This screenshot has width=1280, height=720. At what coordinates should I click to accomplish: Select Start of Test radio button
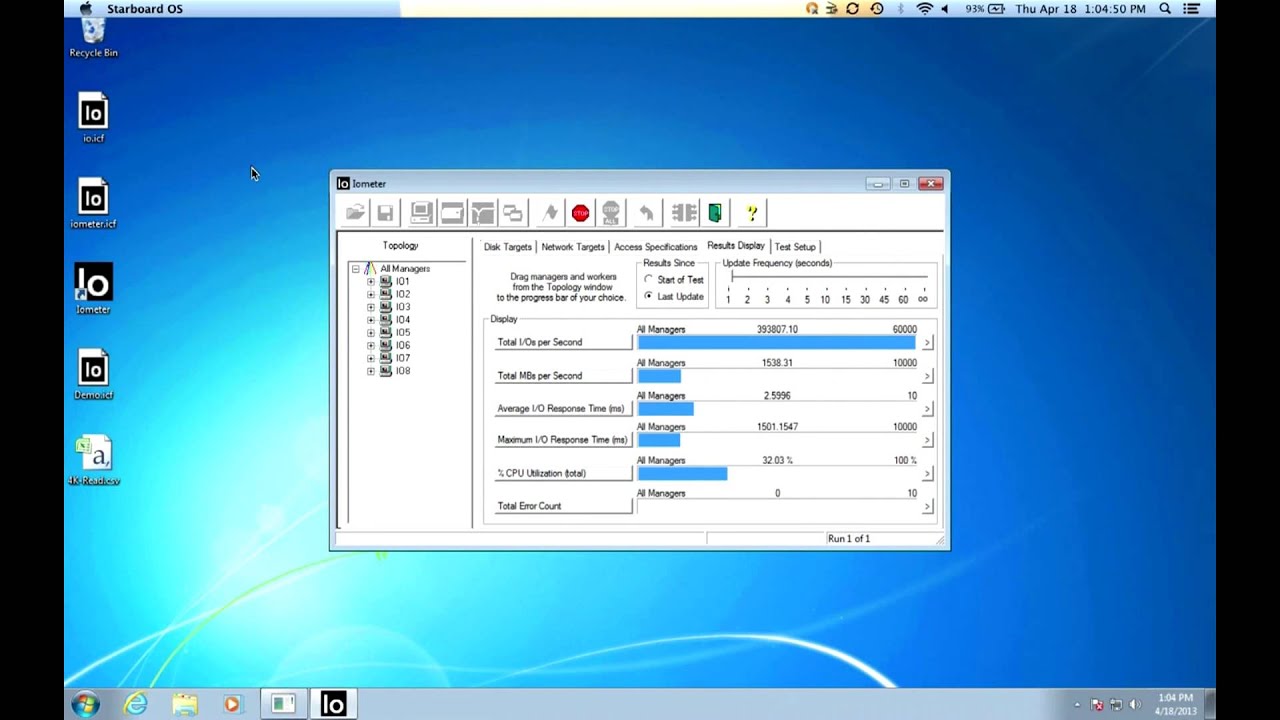coord(648,280)
